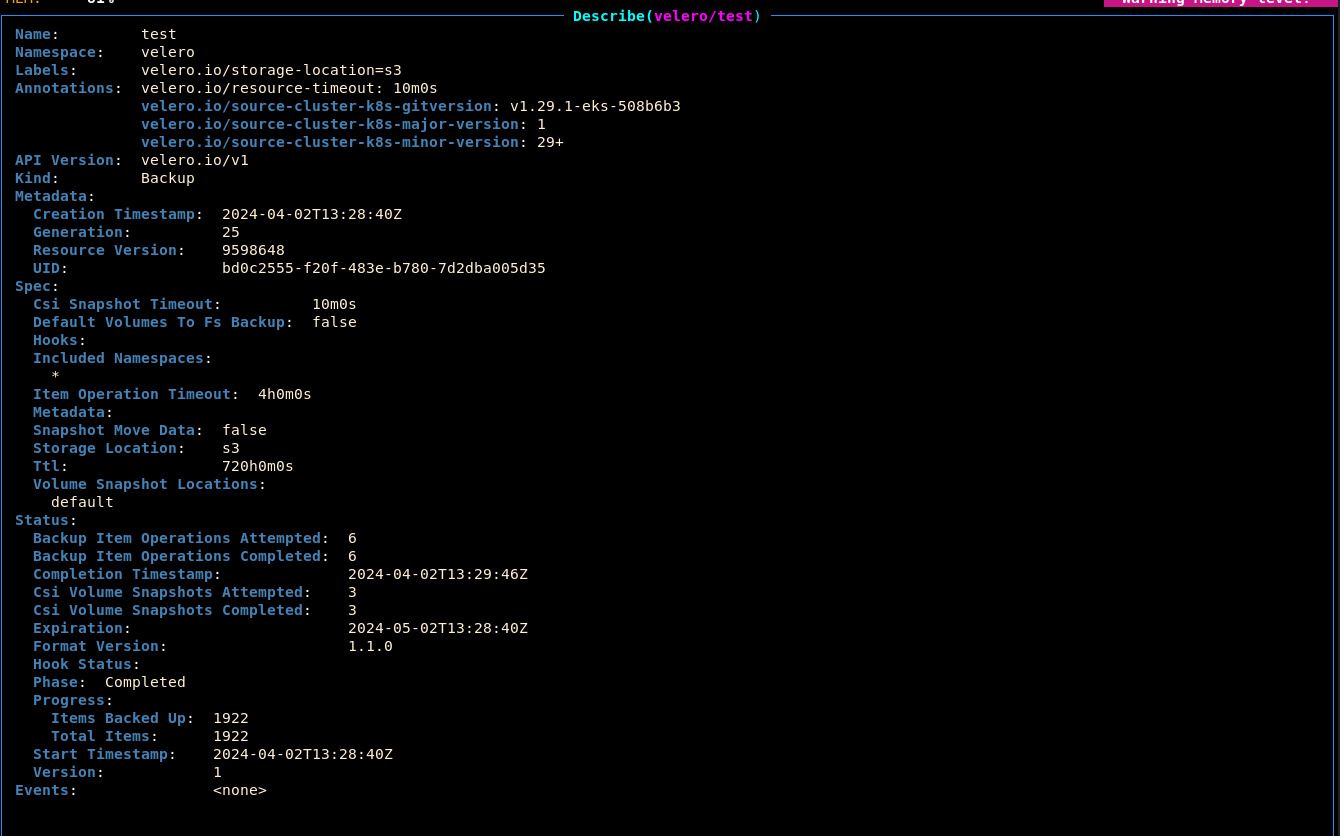Viewport: 1340px width, 836px height.
Task: Click the Creation Timestamp value
Action: 311,214
